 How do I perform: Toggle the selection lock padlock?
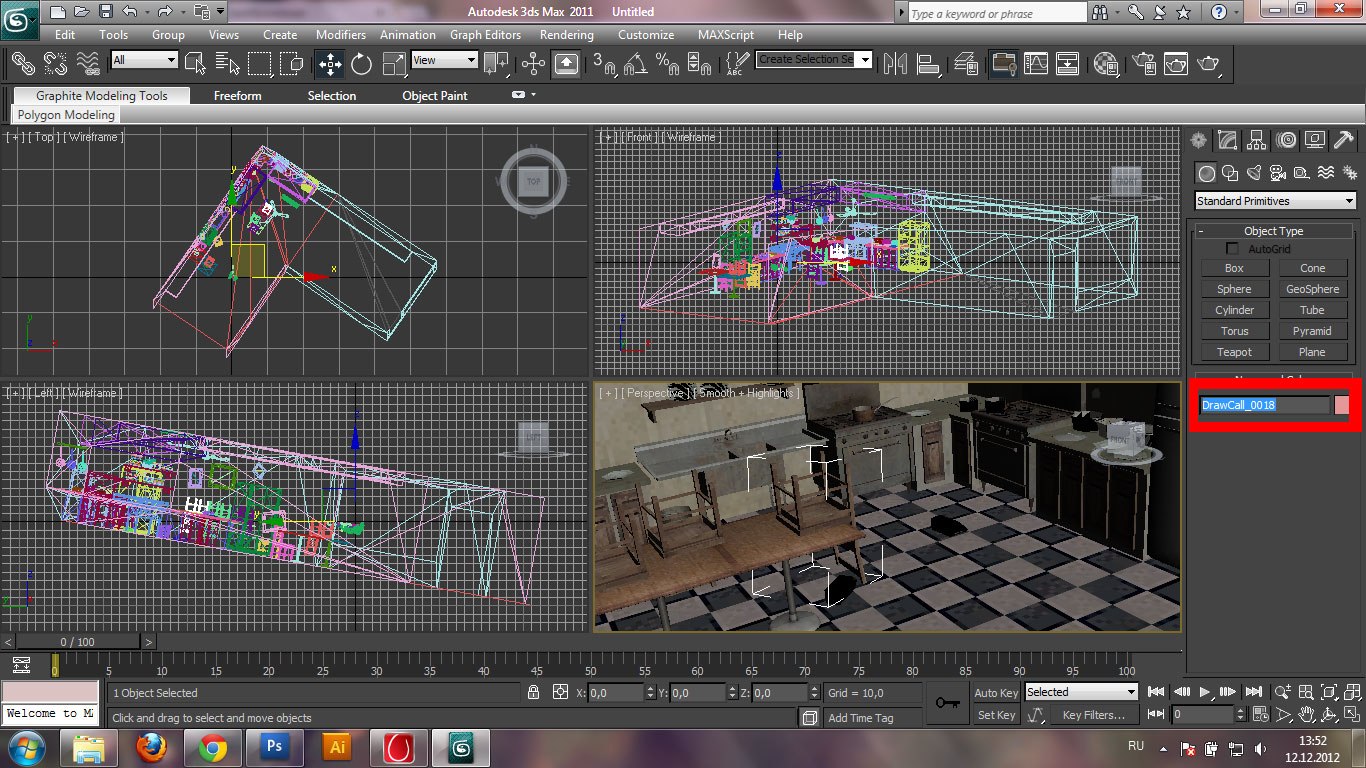pyautogui.click(x=533, y=692)
